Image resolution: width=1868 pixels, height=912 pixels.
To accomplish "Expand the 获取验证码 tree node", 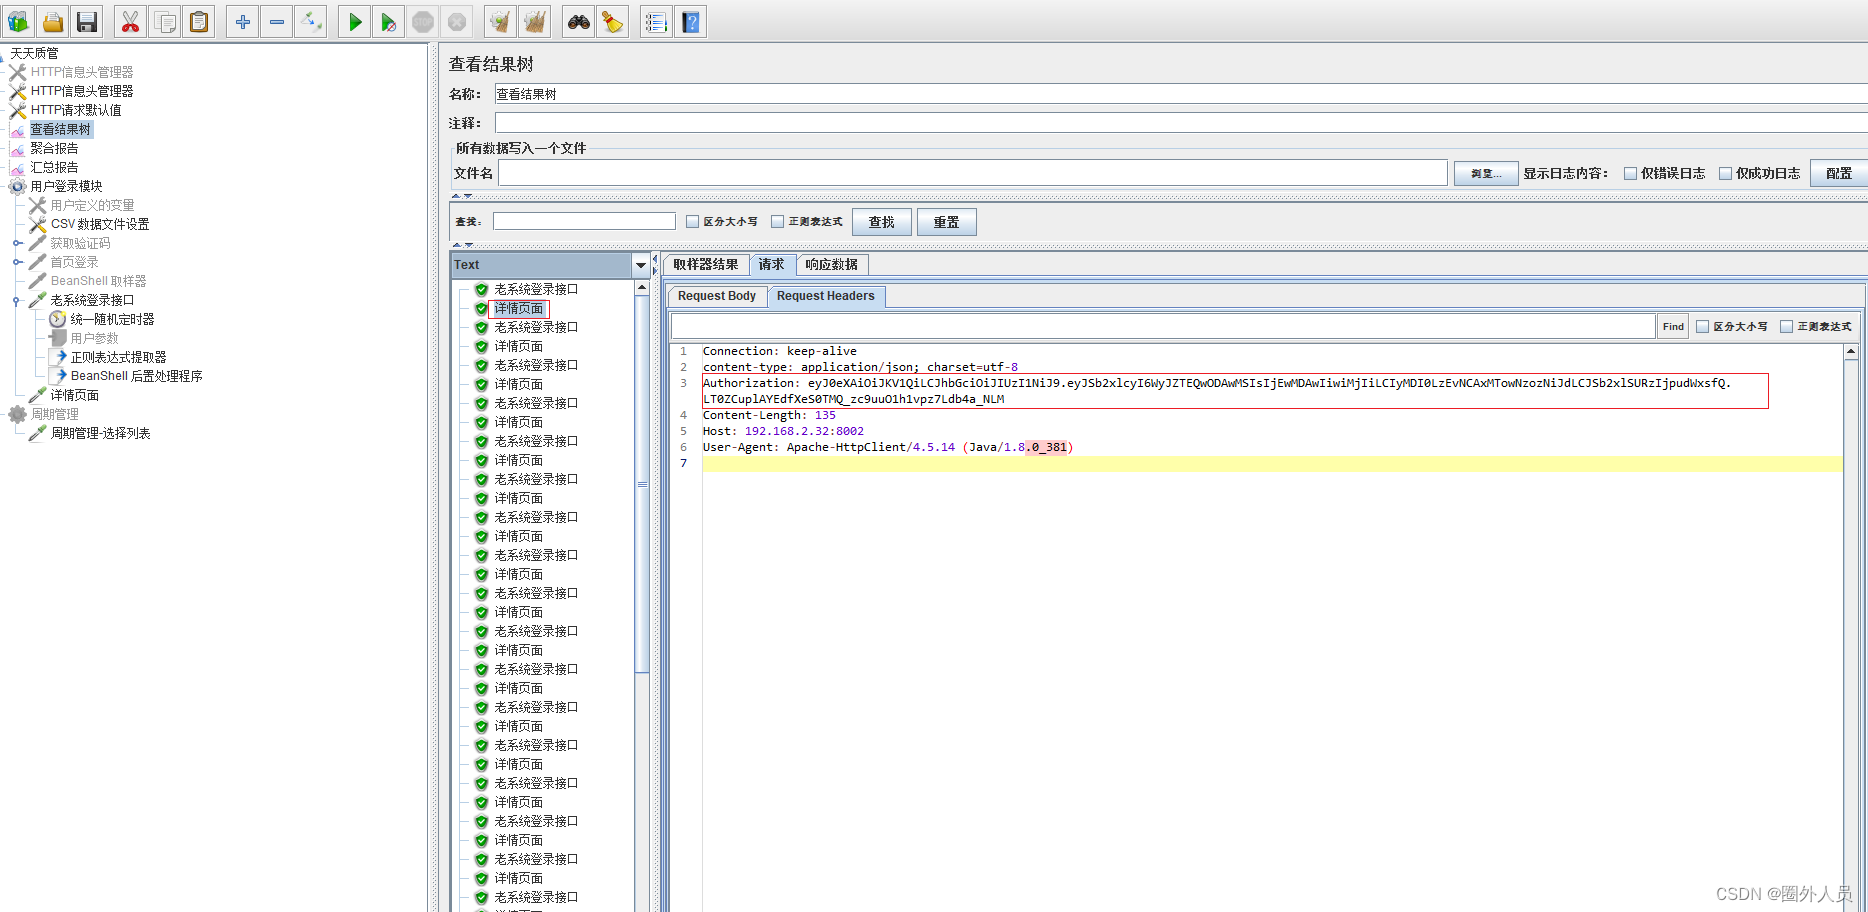I will tap(17, 243).
